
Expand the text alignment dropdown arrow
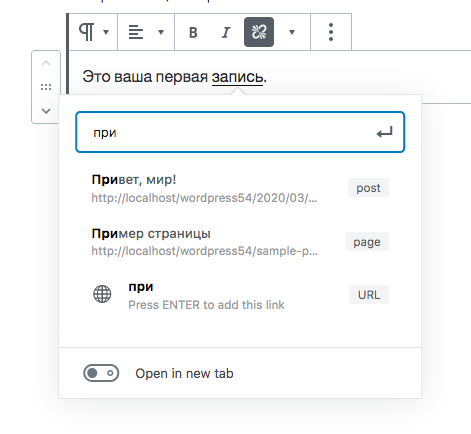coord(161,32)
